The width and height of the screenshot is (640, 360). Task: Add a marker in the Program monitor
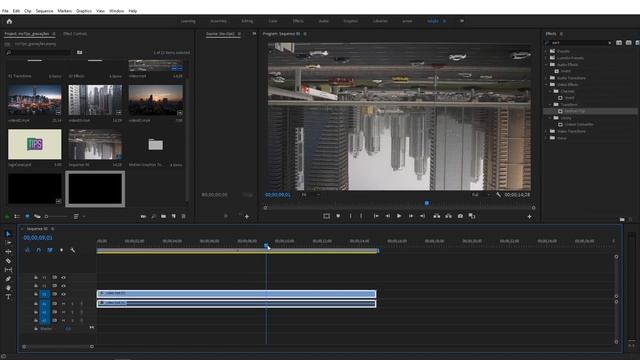338,216
